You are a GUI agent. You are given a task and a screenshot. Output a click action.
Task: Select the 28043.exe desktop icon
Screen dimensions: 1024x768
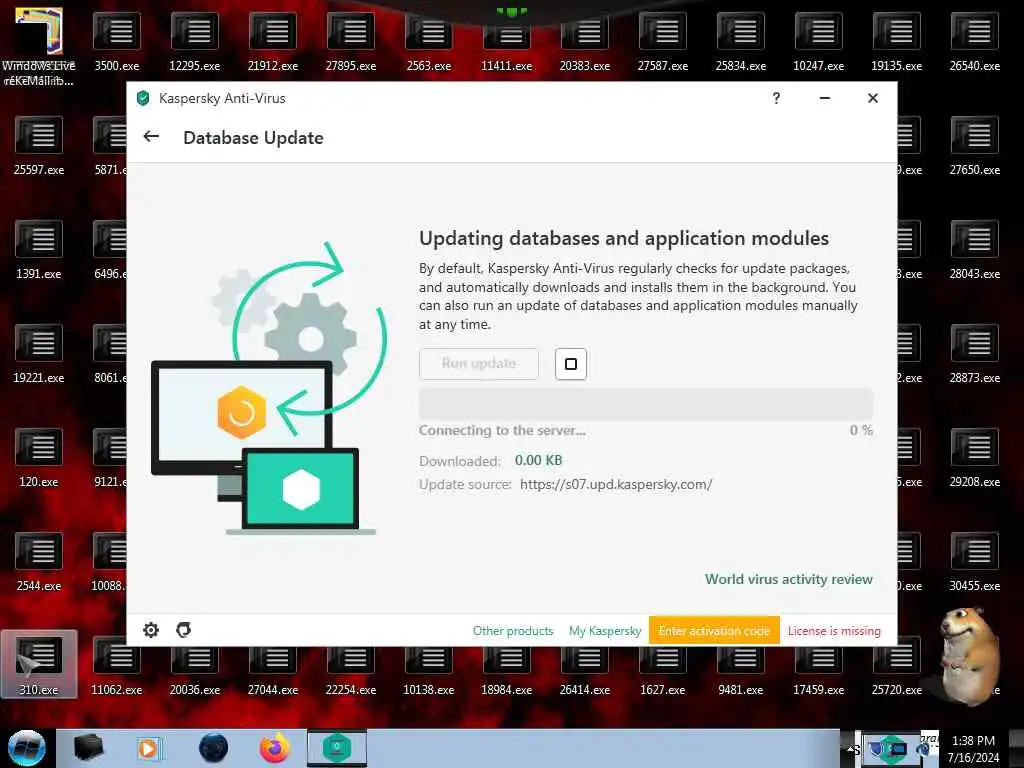click(x=974, y=251)
